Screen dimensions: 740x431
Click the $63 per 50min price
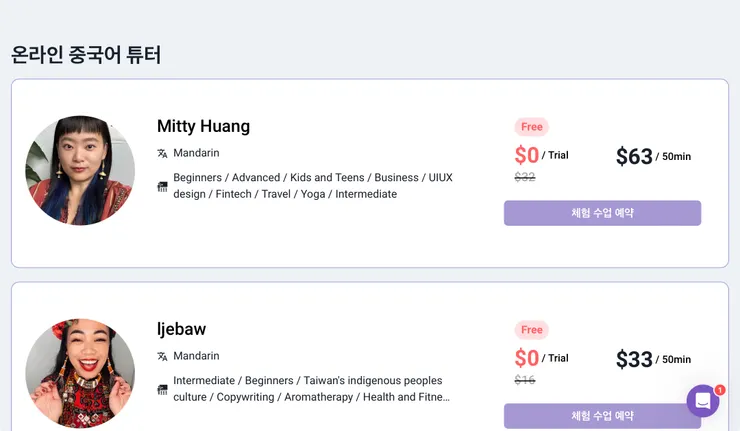pos(652,156)
